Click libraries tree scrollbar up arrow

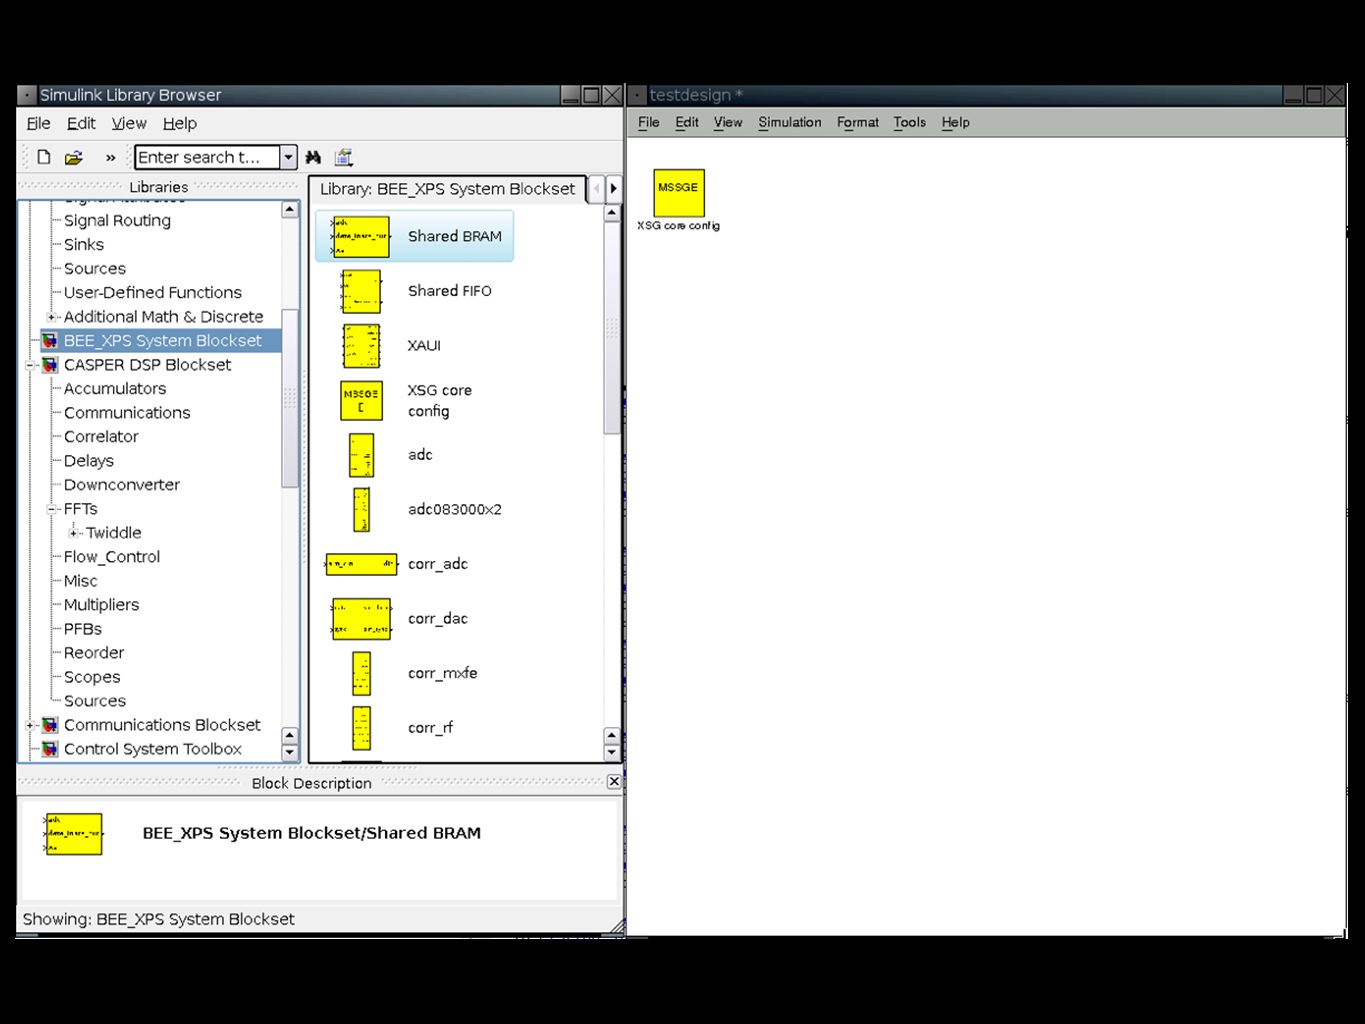tap(290, 210)
